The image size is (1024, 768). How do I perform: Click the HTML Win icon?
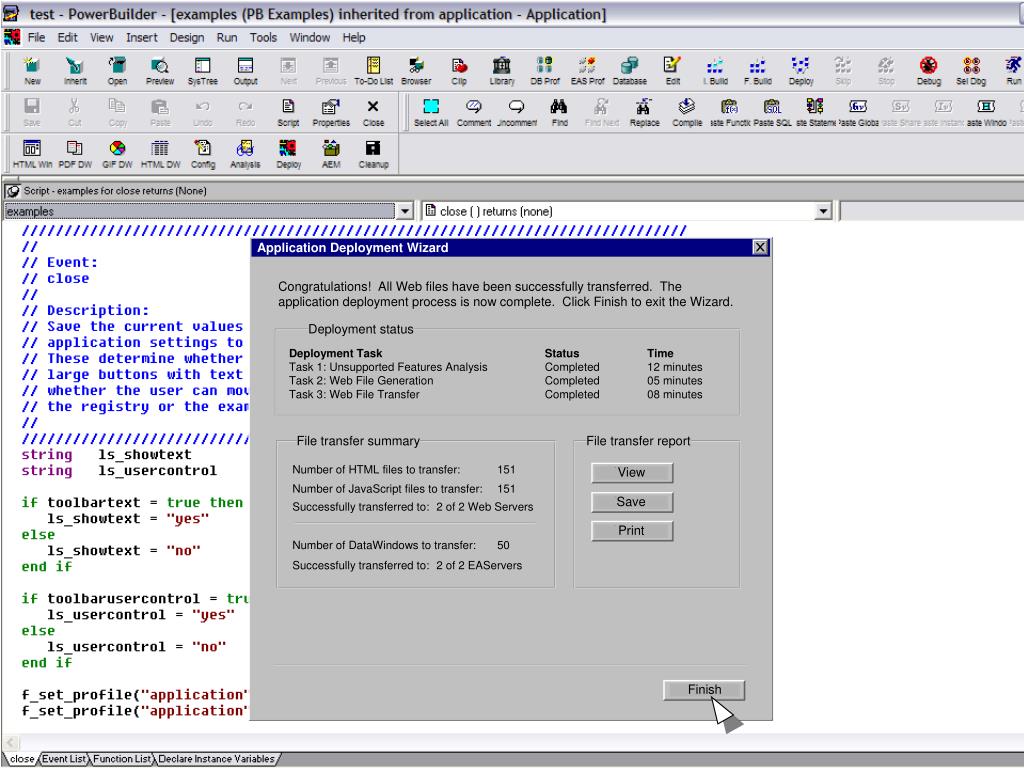click(x=32, y=154)
